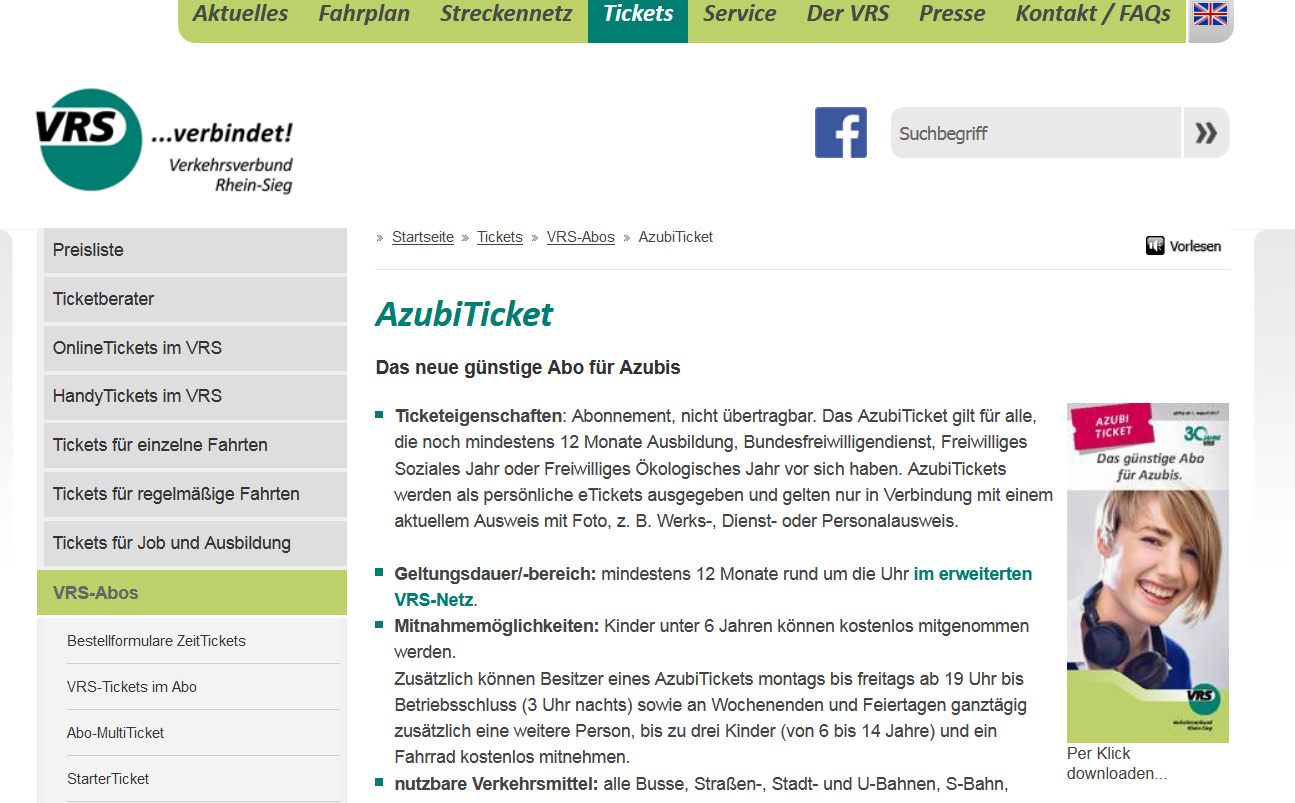The height and width of the screenshot is (803, 1295).
Task: Open the Aktuelles menu
Action: click(240, 14)
